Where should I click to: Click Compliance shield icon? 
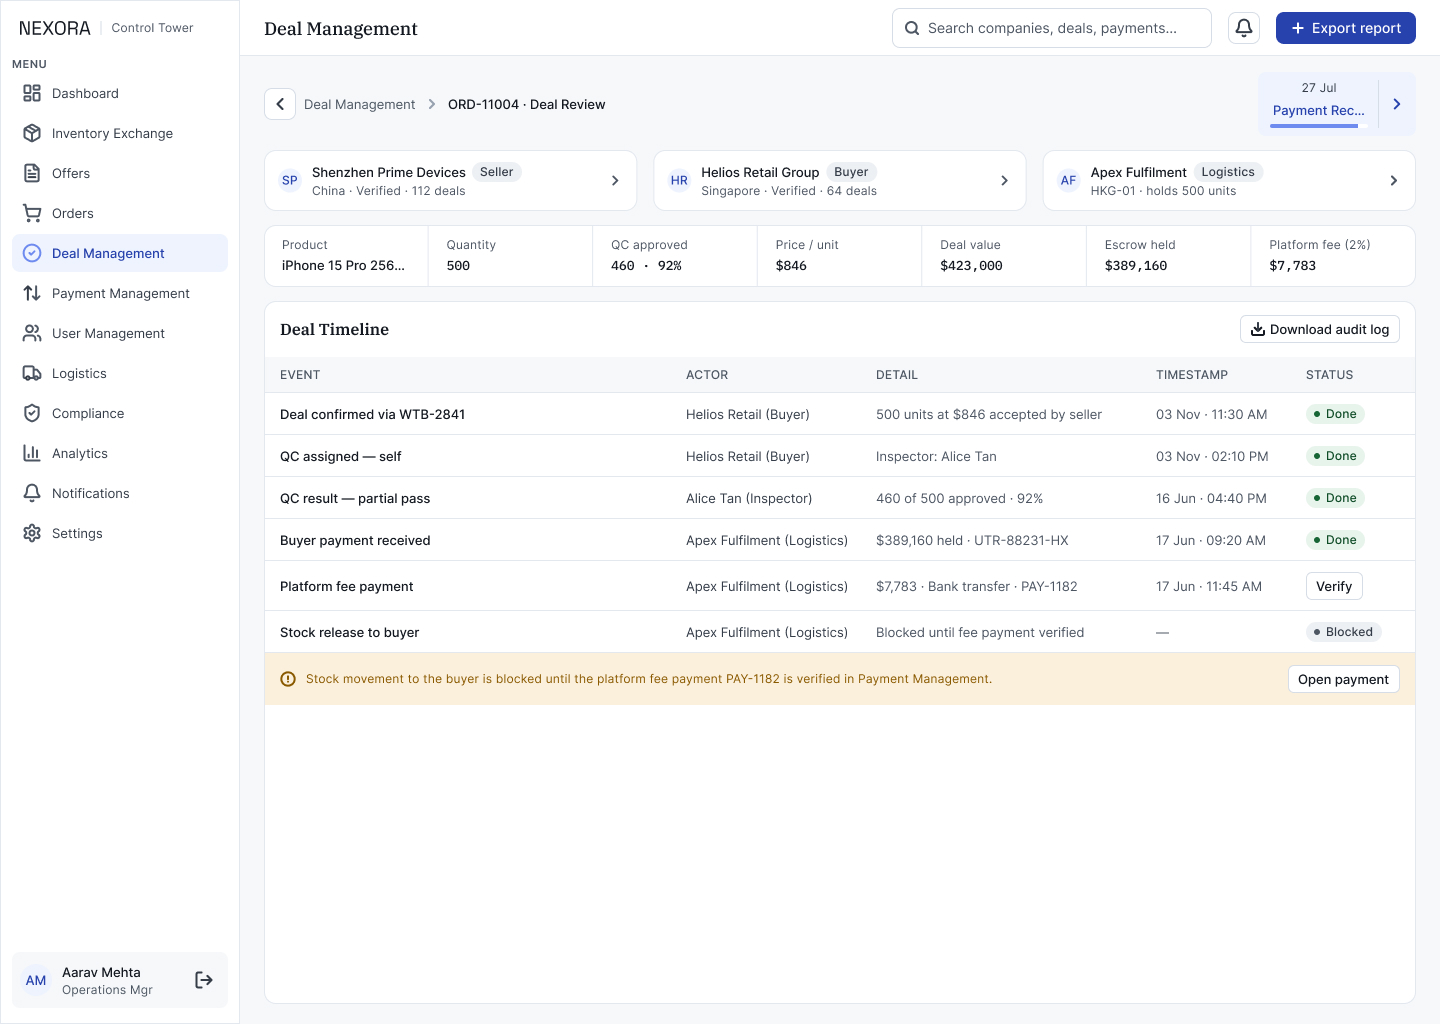32,413
